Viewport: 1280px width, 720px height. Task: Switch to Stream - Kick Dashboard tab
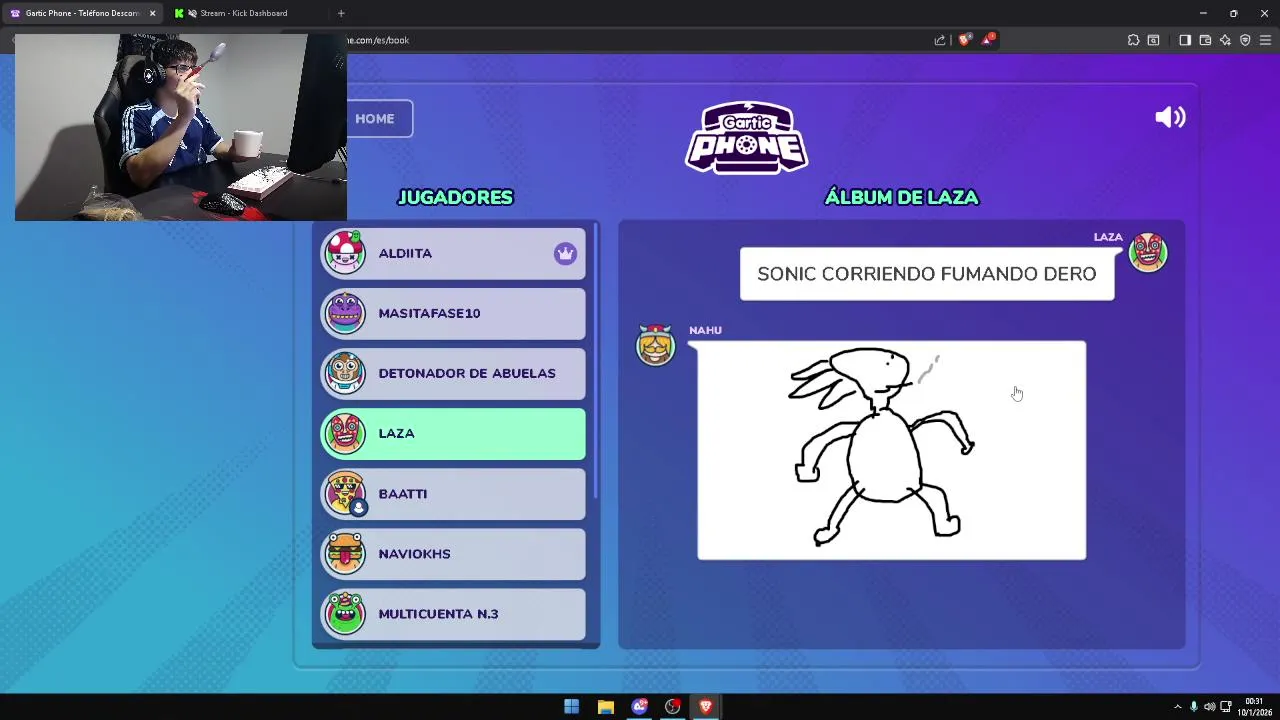point(243,13)
